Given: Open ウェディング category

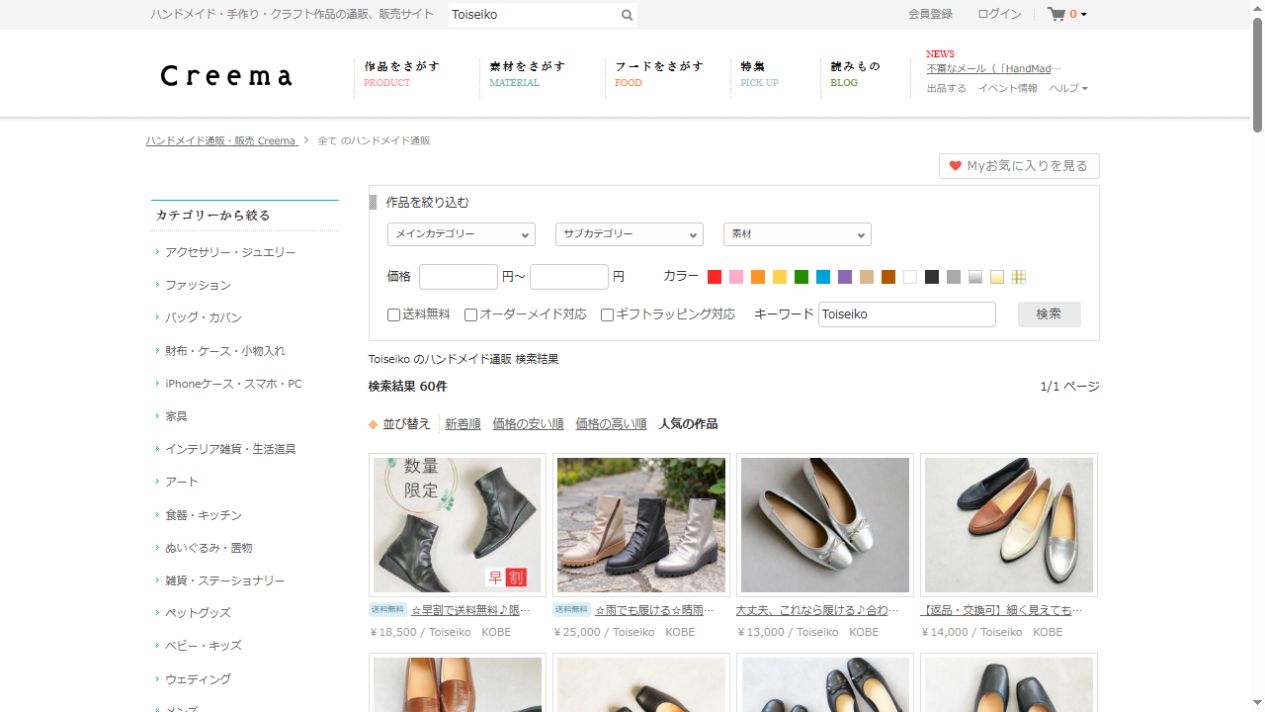Looking at the screenshot, I should tap(198, 679).
